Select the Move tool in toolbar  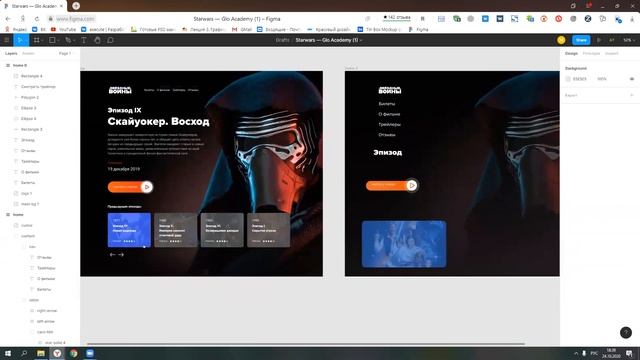click(x=20, y=40)
